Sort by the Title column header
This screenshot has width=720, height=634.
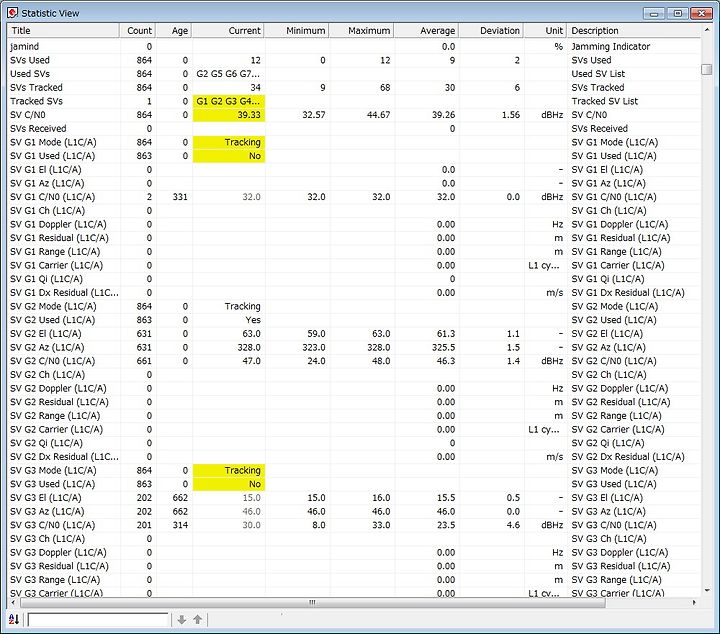63,31
